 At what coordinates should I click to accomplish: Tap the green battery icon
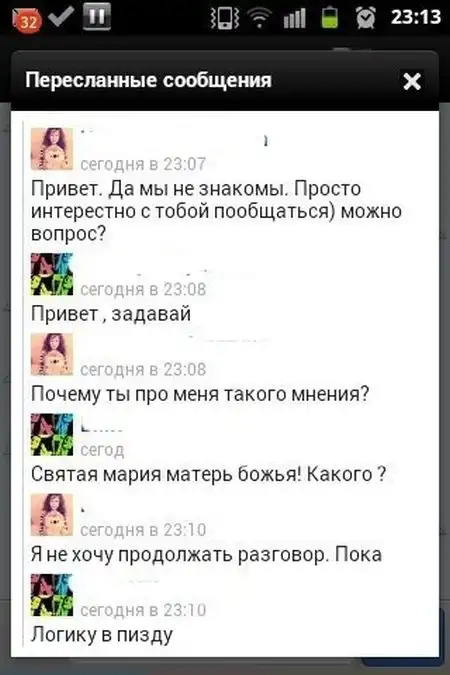pos(329,18)
